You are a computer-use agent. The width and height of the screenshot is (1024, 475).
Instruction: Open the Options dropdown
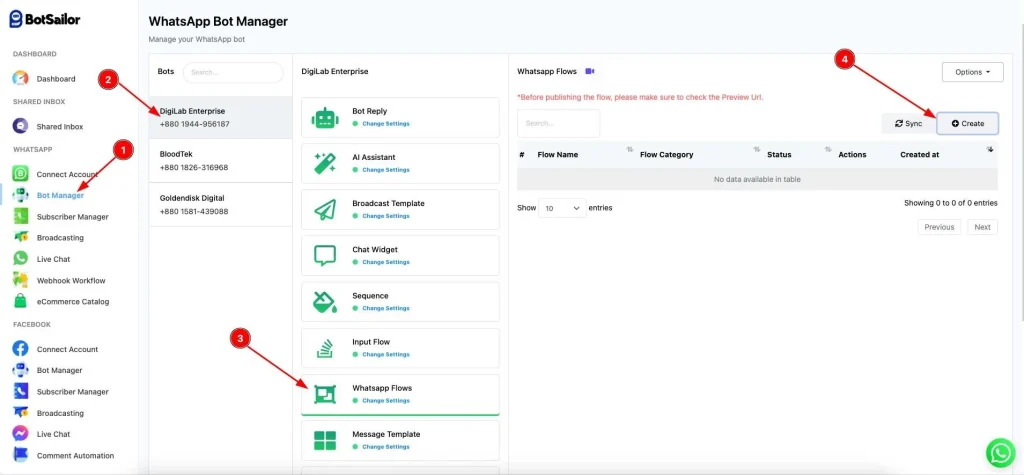(x=972, y=72)
